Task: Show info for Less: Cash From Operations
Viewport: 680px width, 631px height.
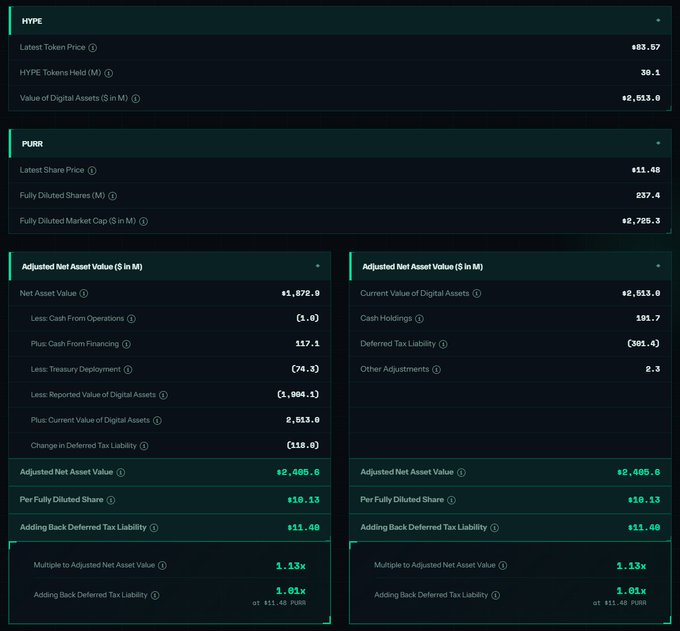Action: pyautogui.click(x=131, y=319)
